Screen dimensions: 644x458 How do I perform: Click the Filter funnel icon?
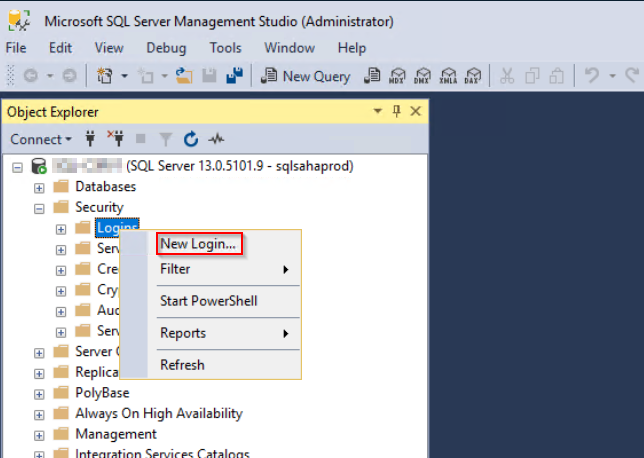tap(166, 139)
